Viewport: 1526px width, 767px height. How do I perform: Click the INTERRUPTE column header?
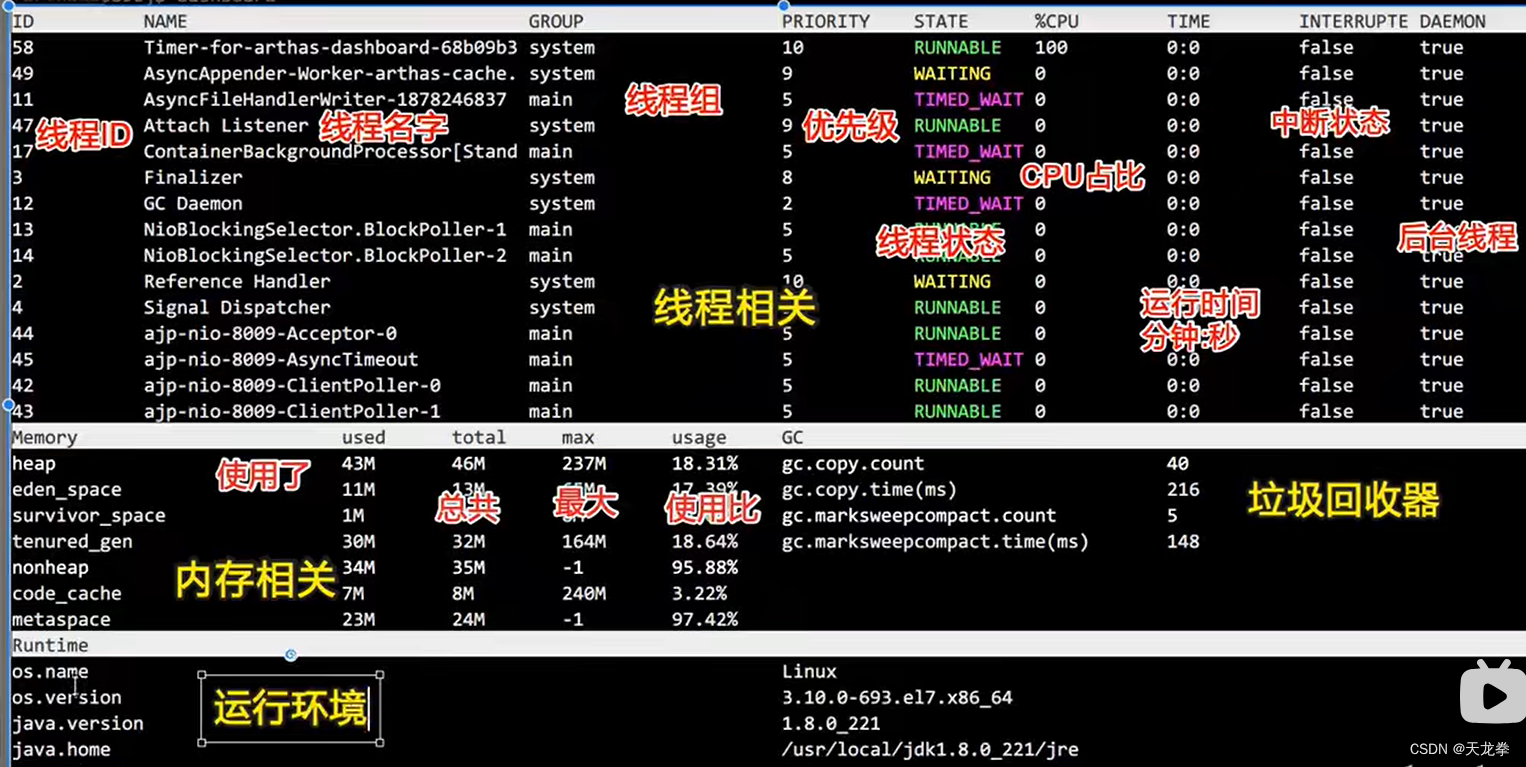click(1353, 21)
